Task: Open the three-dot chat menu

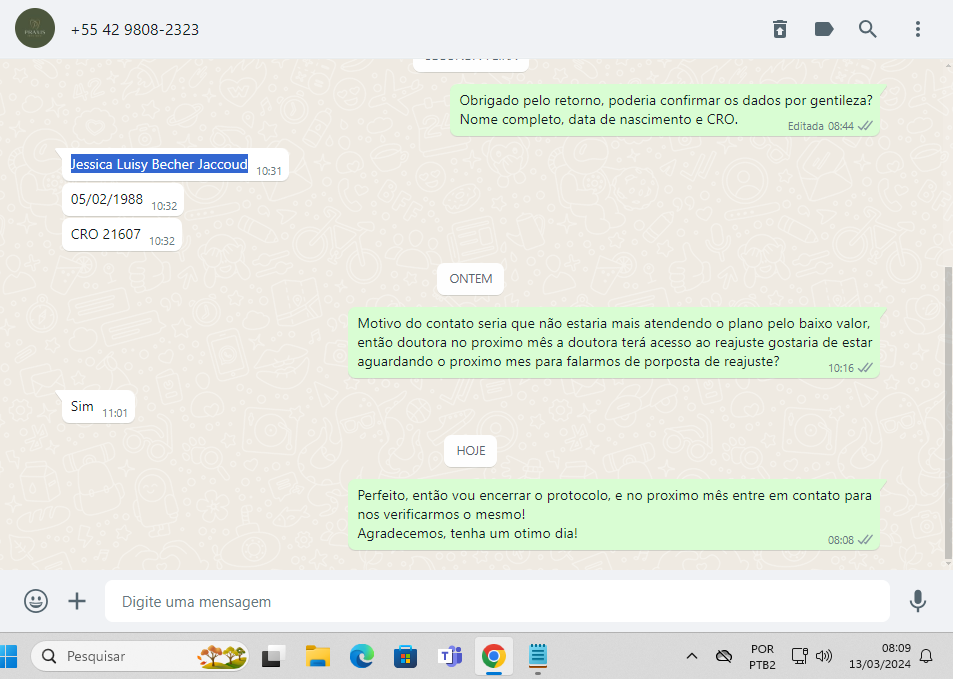Action: click(918, 29)
